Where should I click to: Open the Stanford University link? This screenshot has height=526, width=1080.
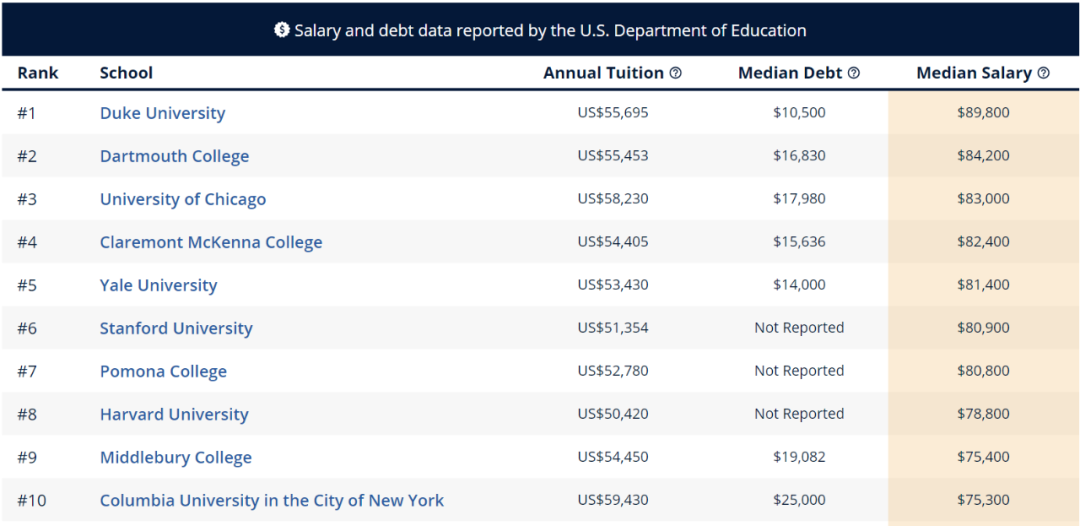(176, 328)
